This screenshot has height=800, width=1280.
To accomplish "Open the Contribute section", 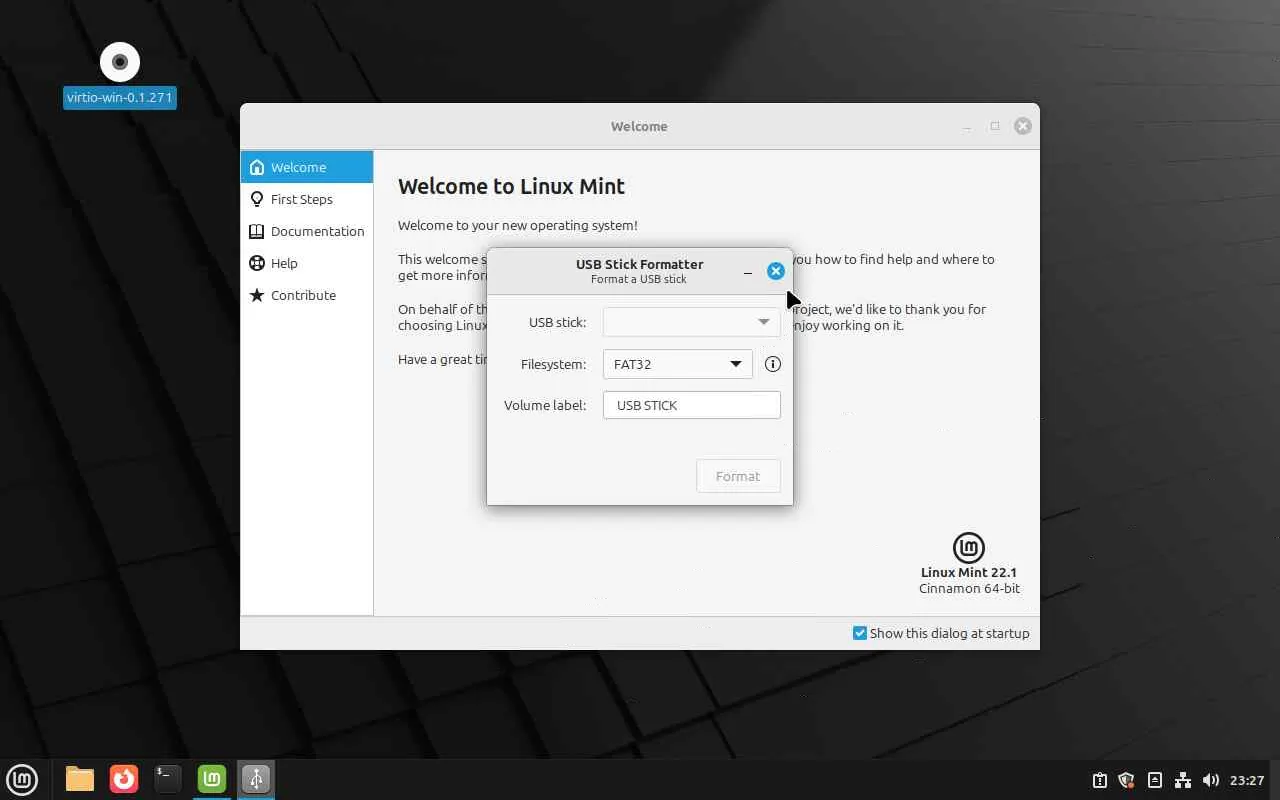I will tap(307, 295).
